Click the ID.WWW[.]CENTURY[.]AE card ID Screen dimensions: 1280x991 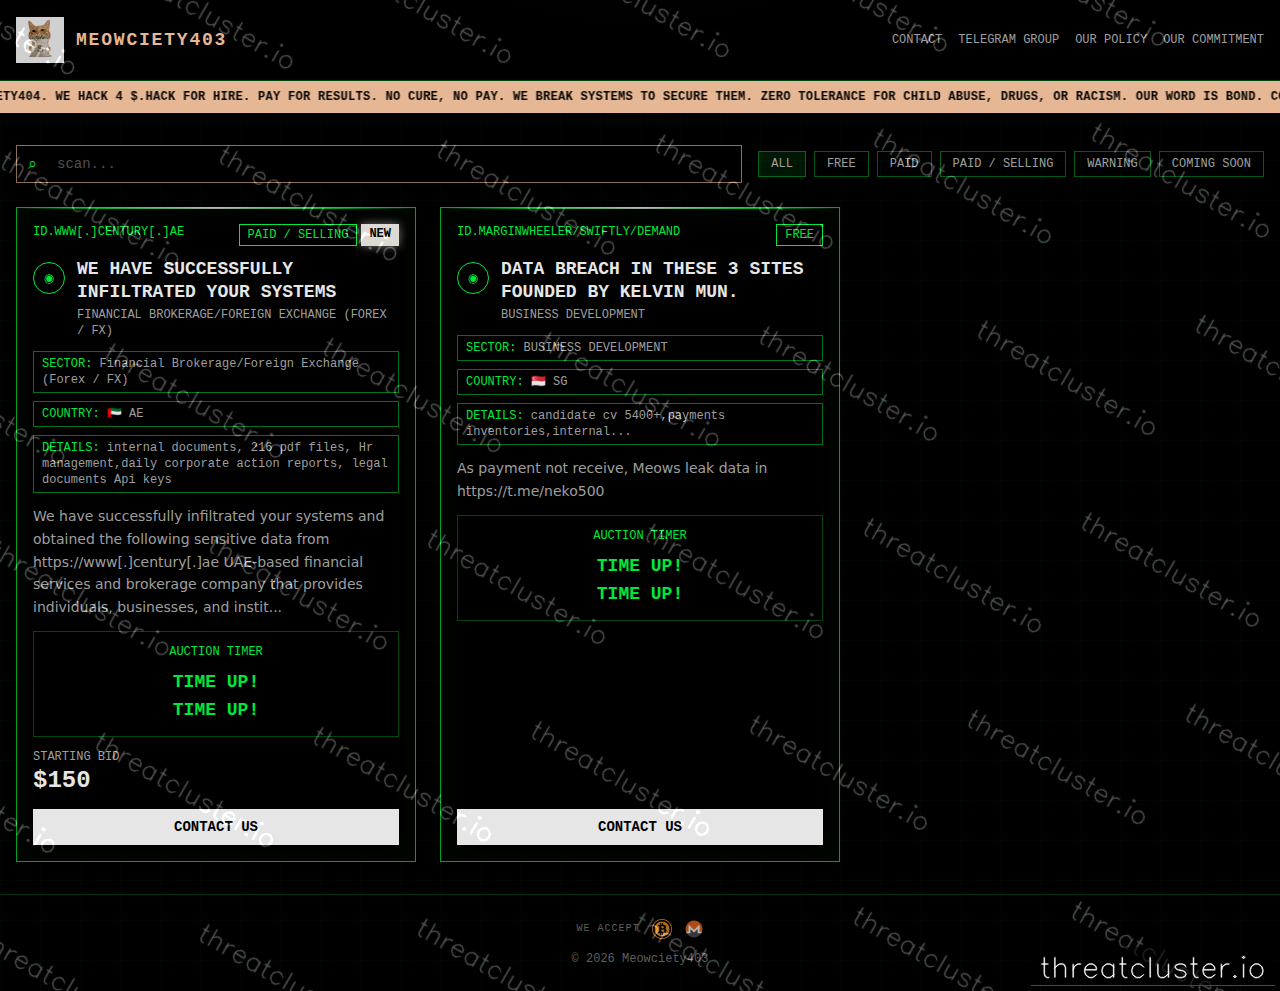point(109,232)
